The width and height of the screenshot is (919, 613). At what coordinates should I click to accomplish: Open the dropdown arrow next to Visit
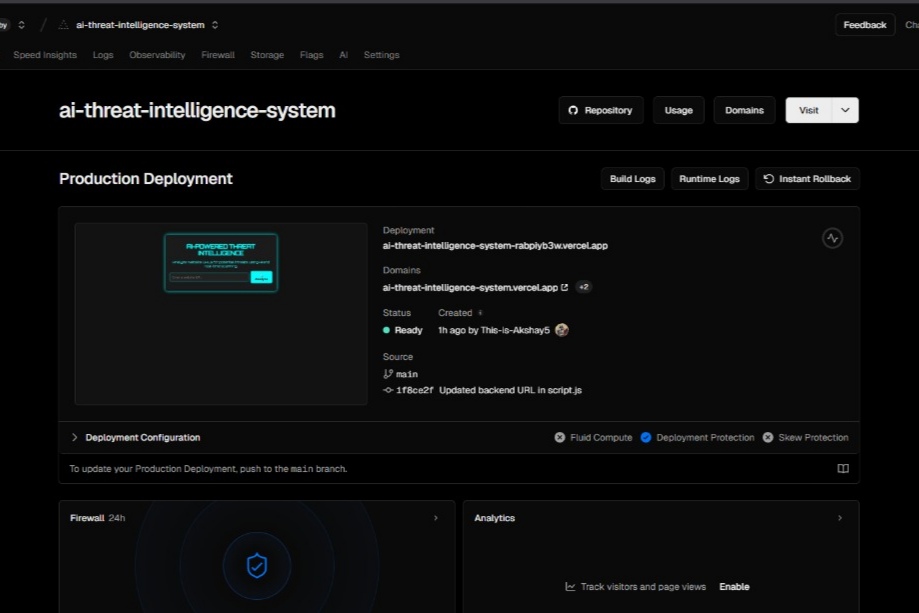845,110
